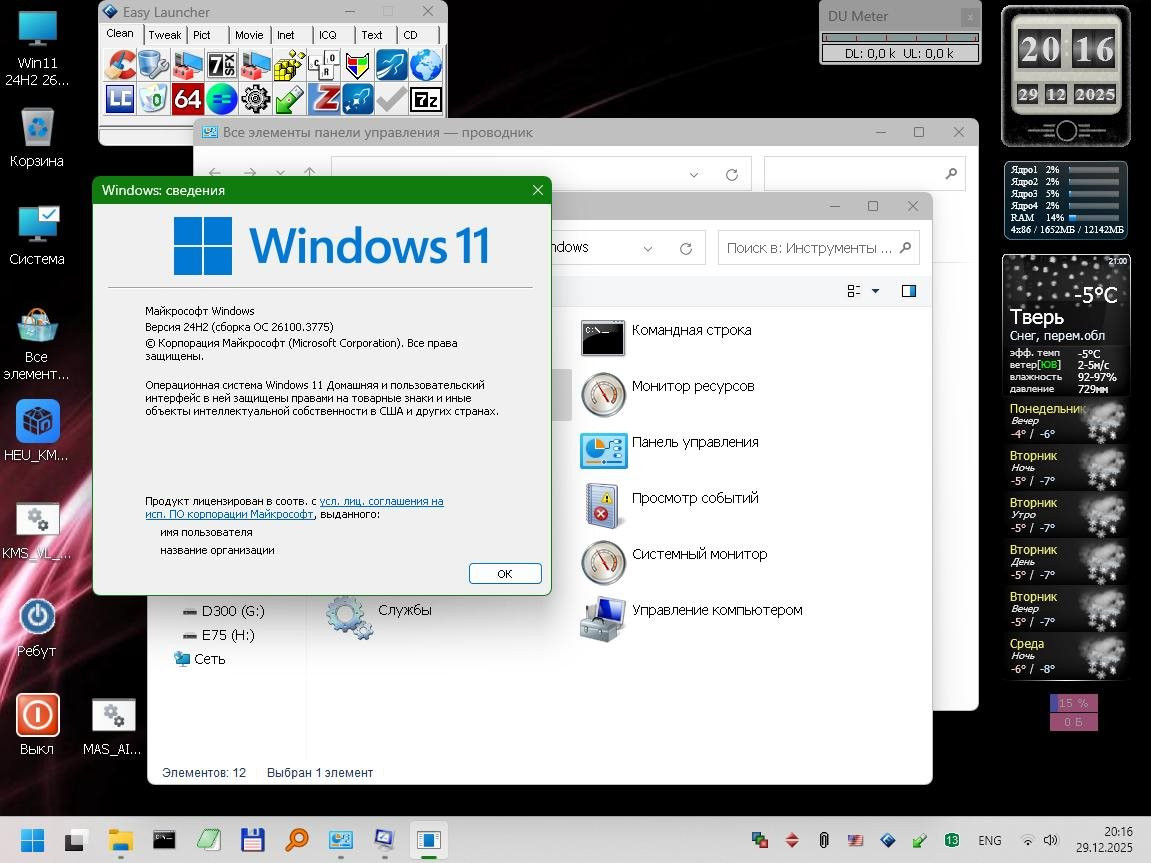Click the teal circle with equals sign icon

coord(221,98)
